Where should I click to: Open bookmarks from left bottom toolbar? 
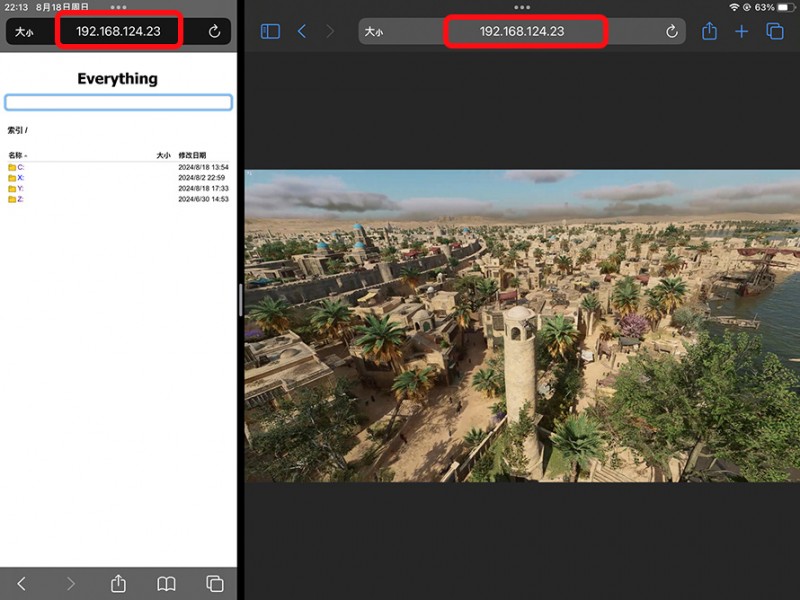[166, 583]
